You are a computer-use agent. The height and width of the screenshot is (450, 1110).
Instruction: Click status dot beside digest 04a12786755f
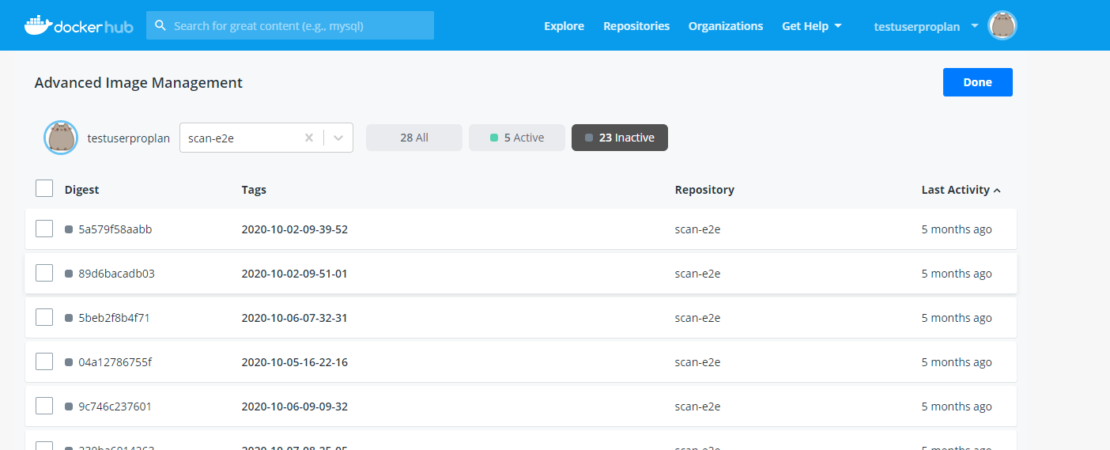69,362
